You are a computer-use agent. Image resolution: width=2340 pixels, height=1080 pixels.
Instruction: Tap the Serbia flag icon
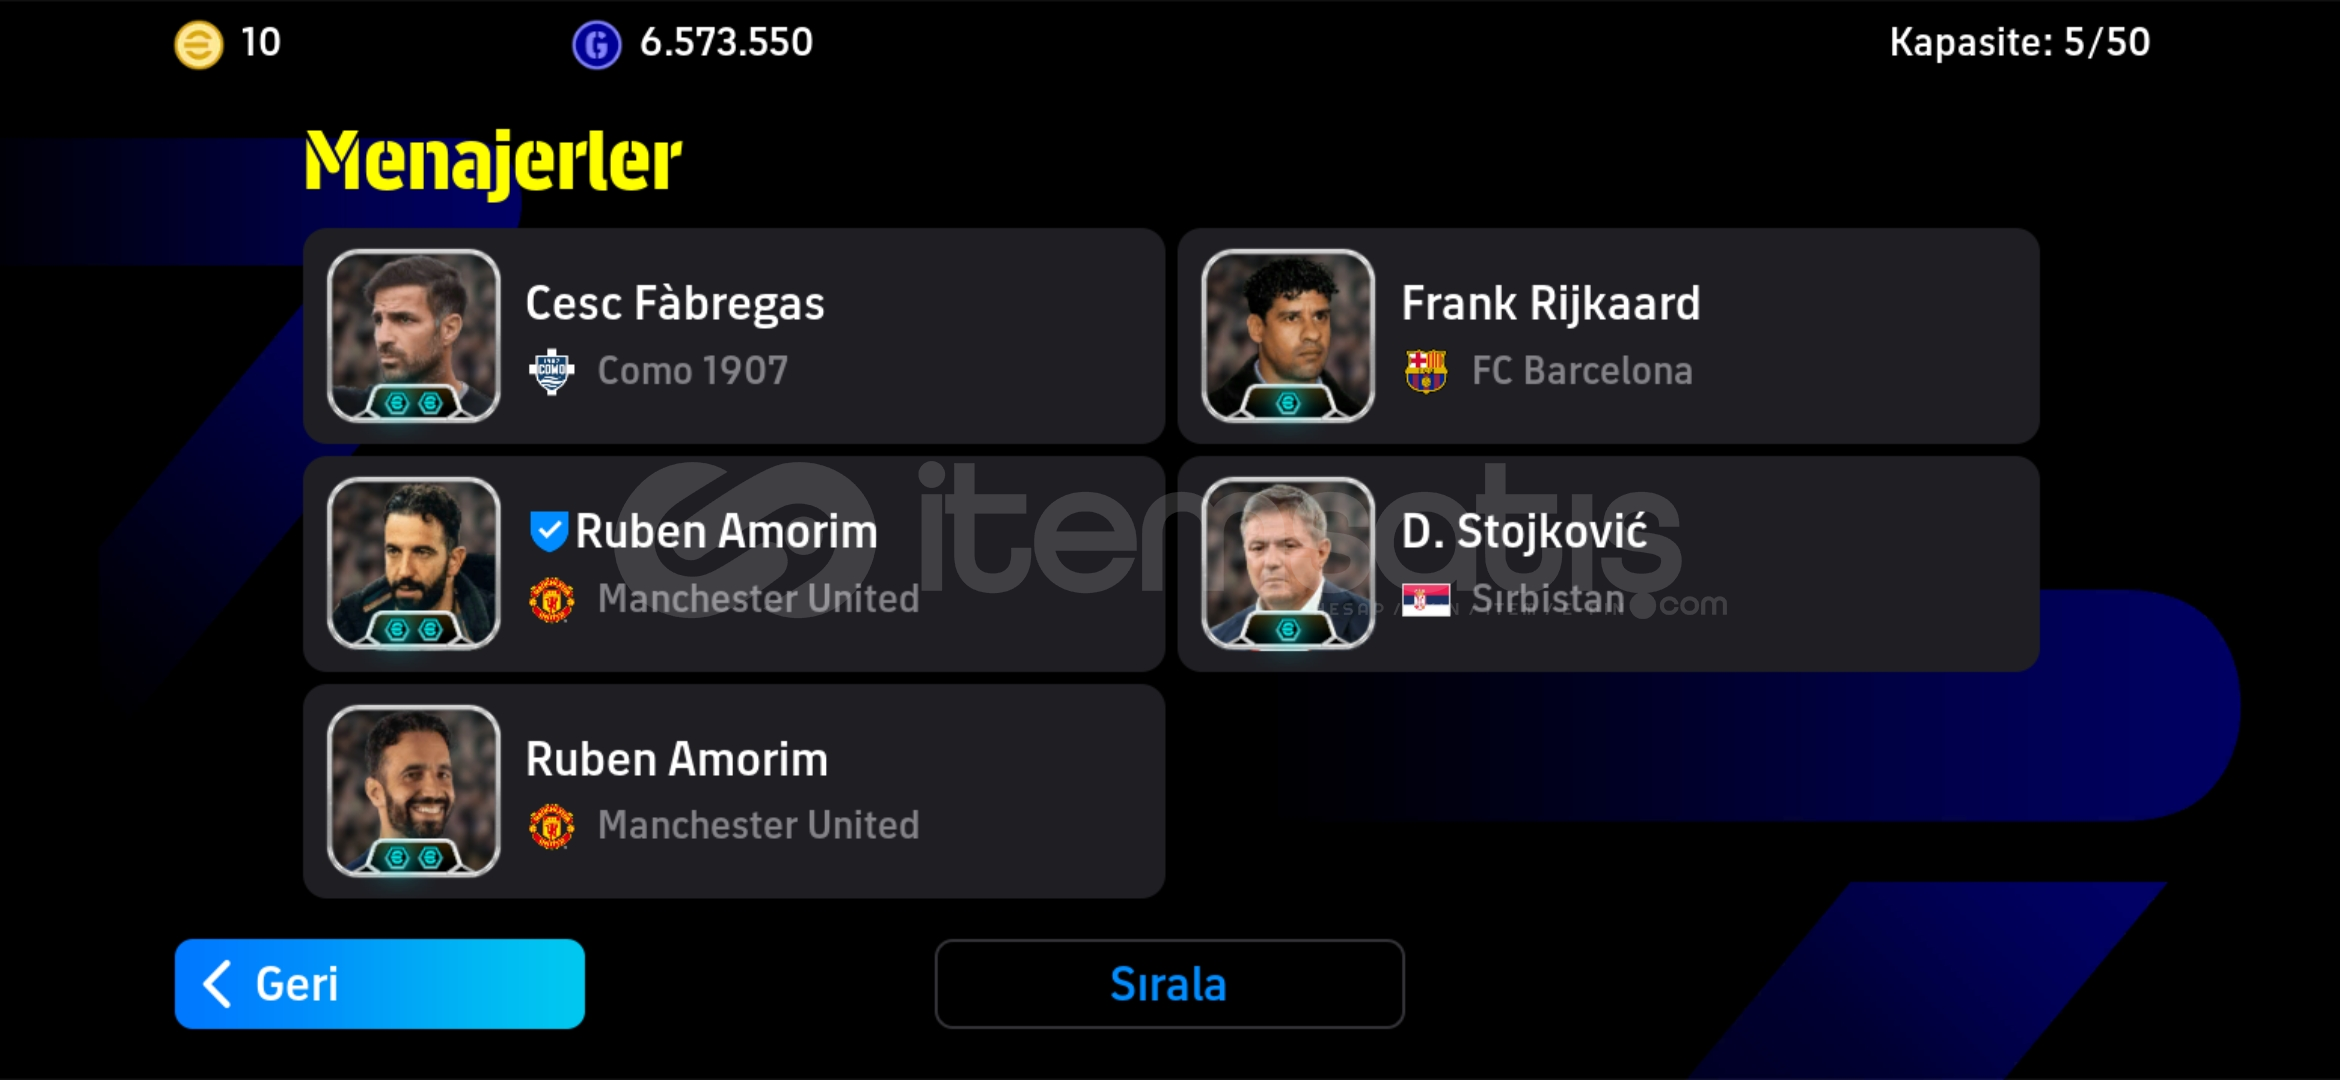(x=1426, y=600)
